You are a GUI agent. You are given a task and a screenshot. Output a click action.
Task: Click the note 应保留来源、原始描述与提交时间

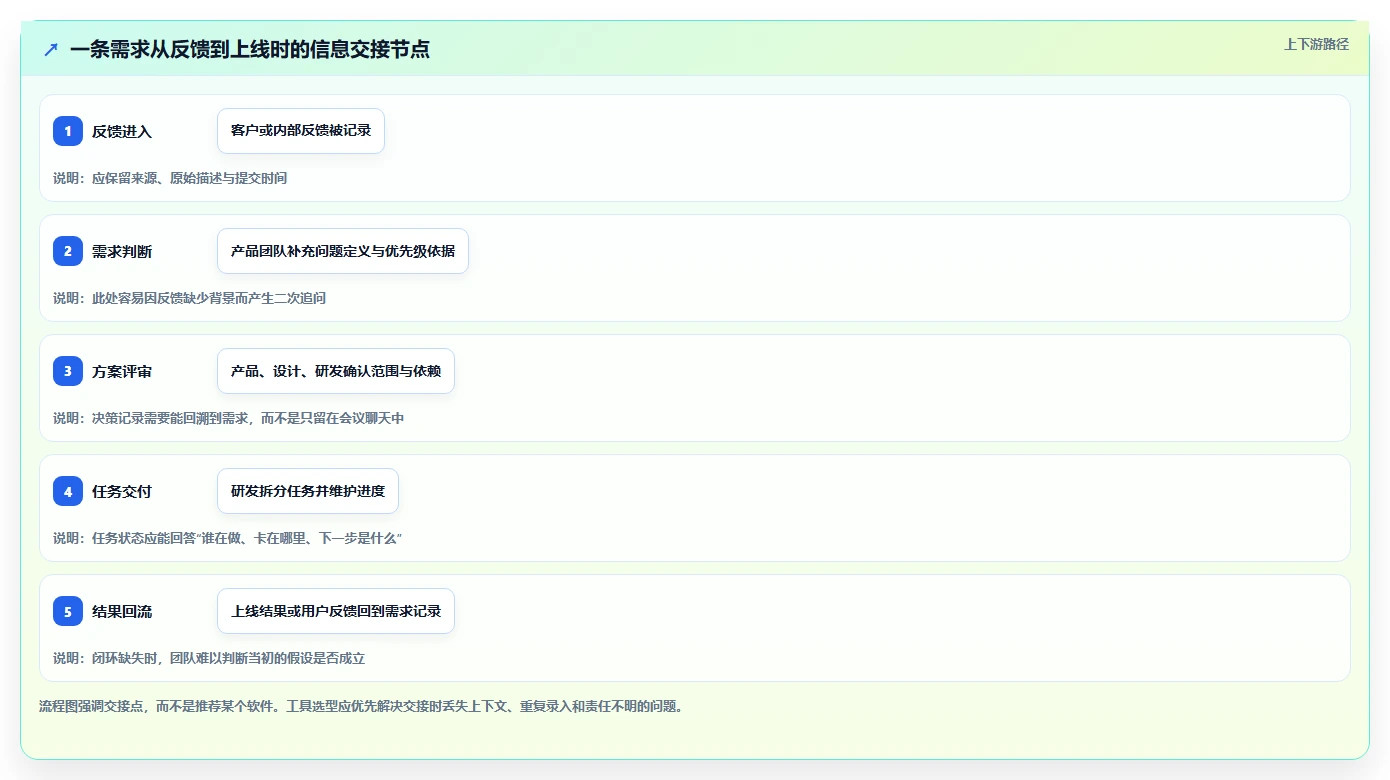[x=170, y=178]
